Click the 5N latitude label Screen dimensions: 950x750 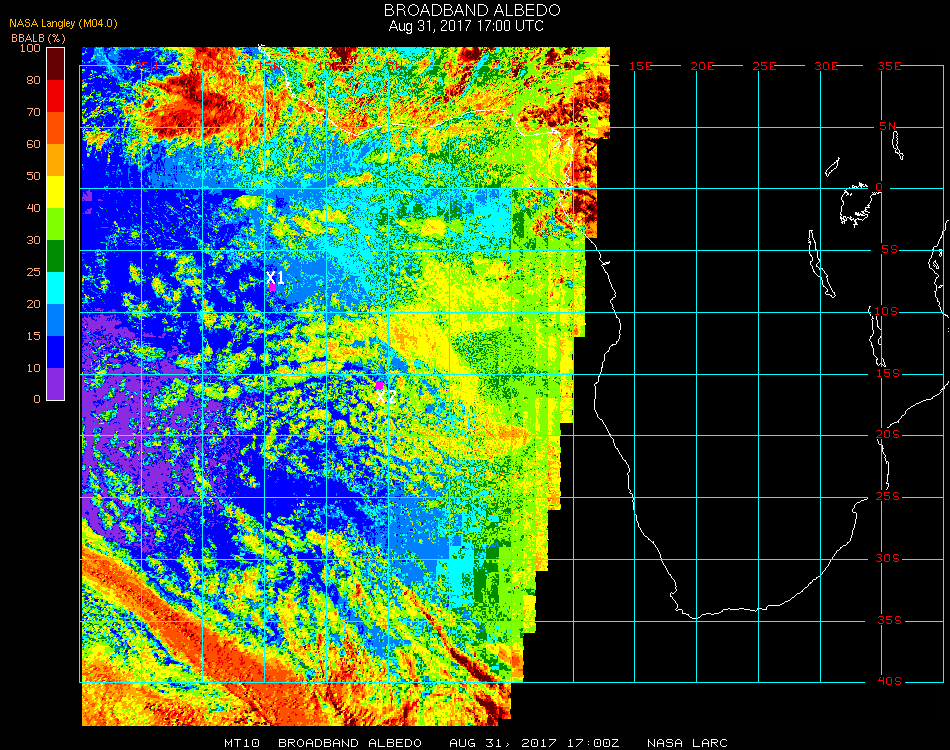pos(888,126)
